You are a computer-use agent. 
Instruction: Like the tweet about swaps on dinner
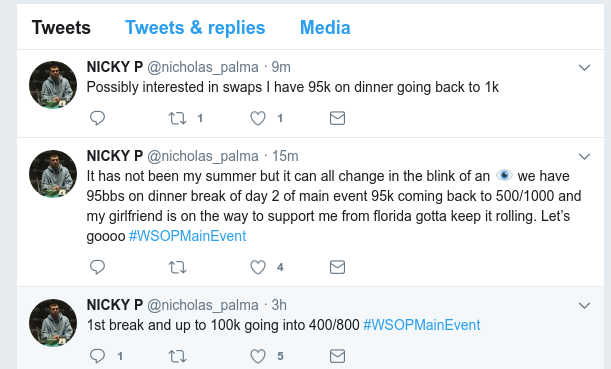pos(258,118)
